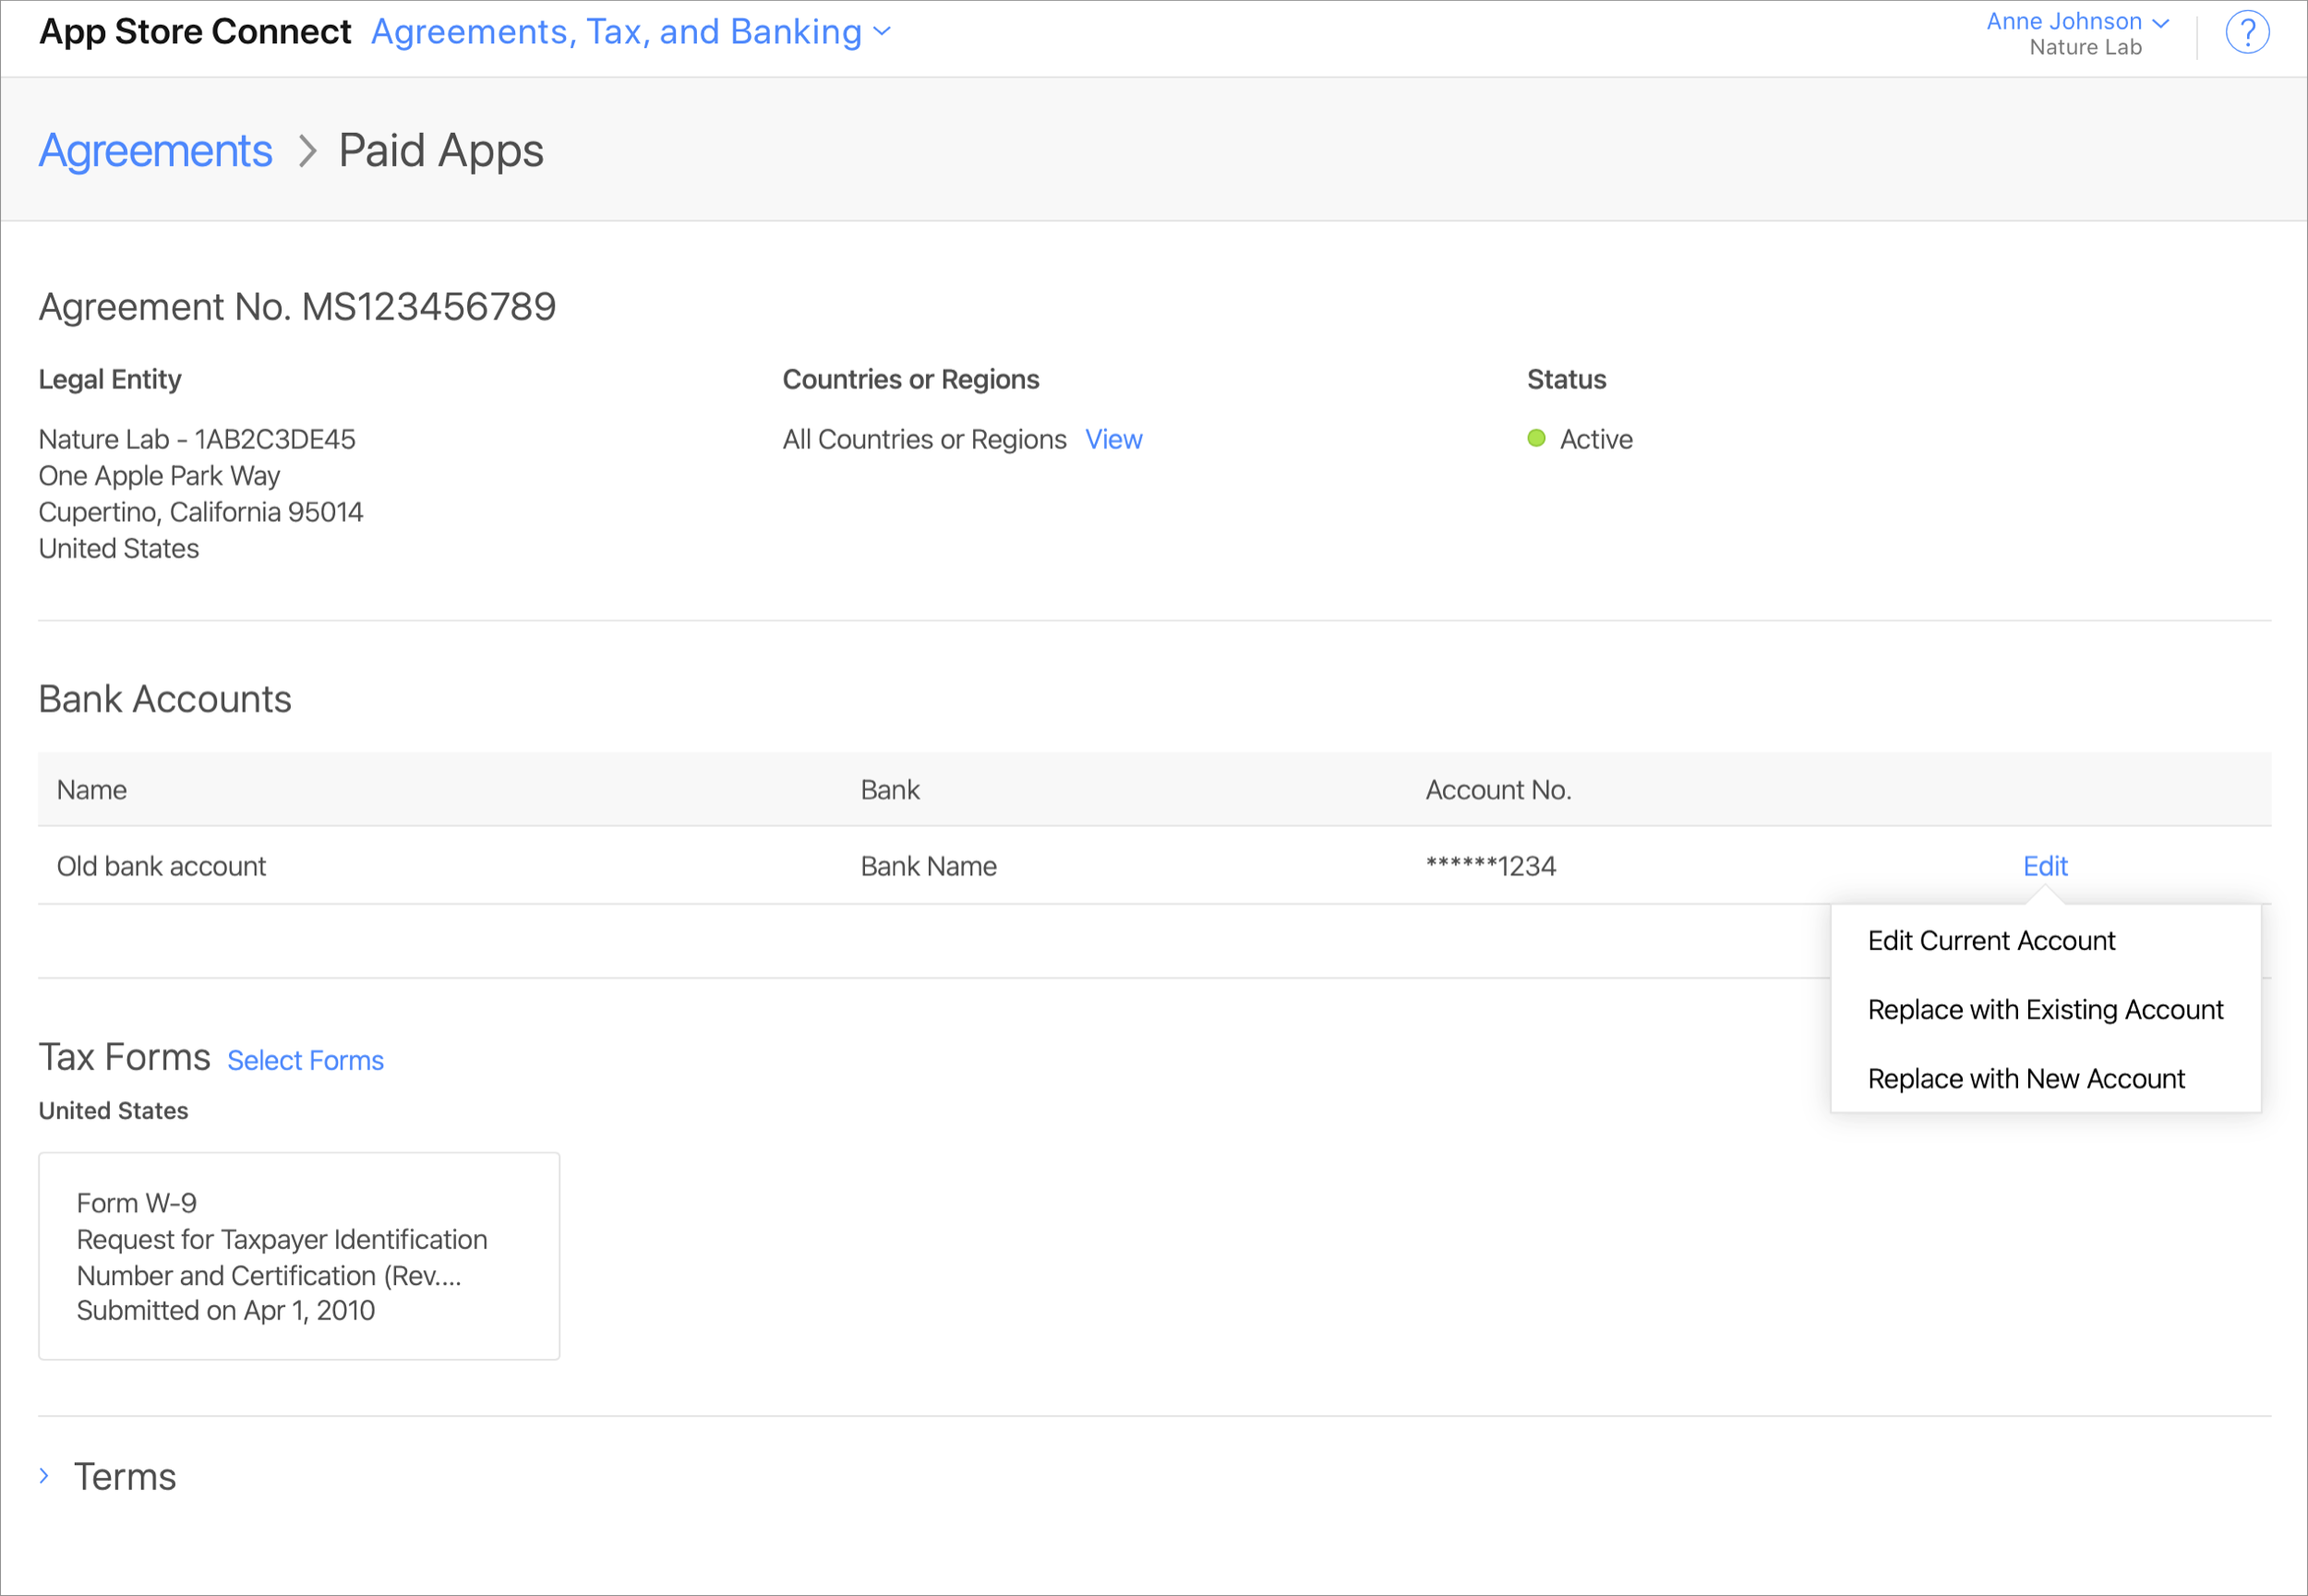The height and width of the screenshot is (1596, 2308).
Task: Click App Store Connect title
Action: pos(195,32)
